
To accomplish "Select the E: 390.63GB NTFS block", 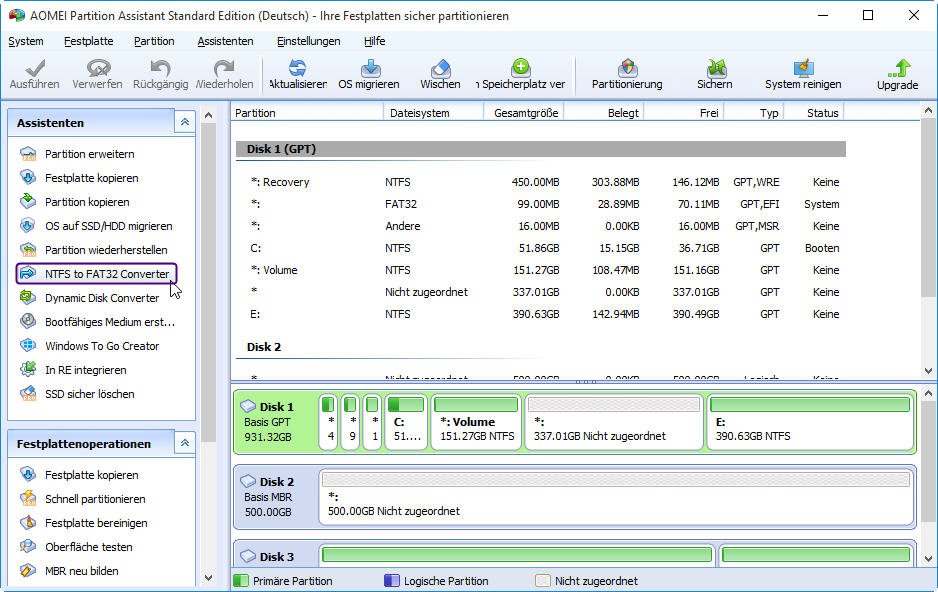I will [x=809, y=422].
